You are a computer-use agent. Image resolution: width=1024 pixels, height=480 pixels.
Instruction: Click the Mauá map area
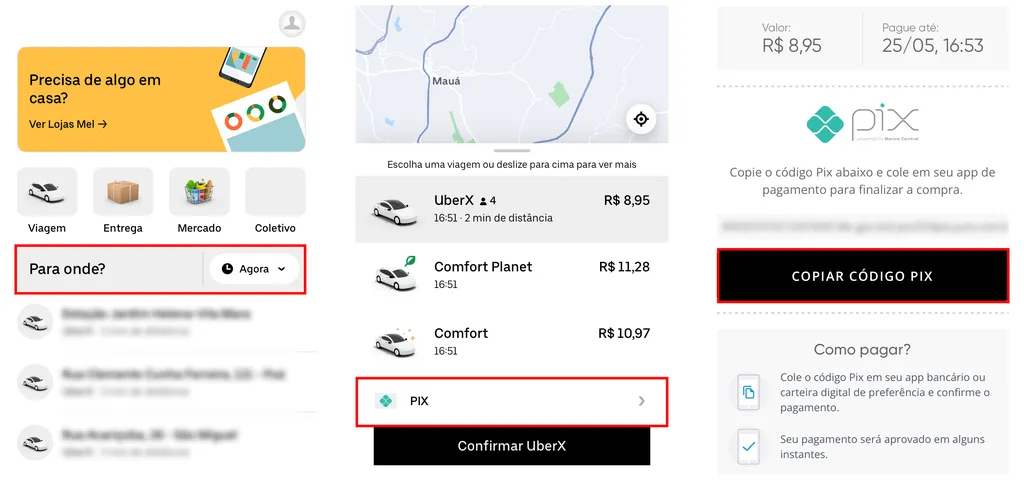tap(445, 82)
